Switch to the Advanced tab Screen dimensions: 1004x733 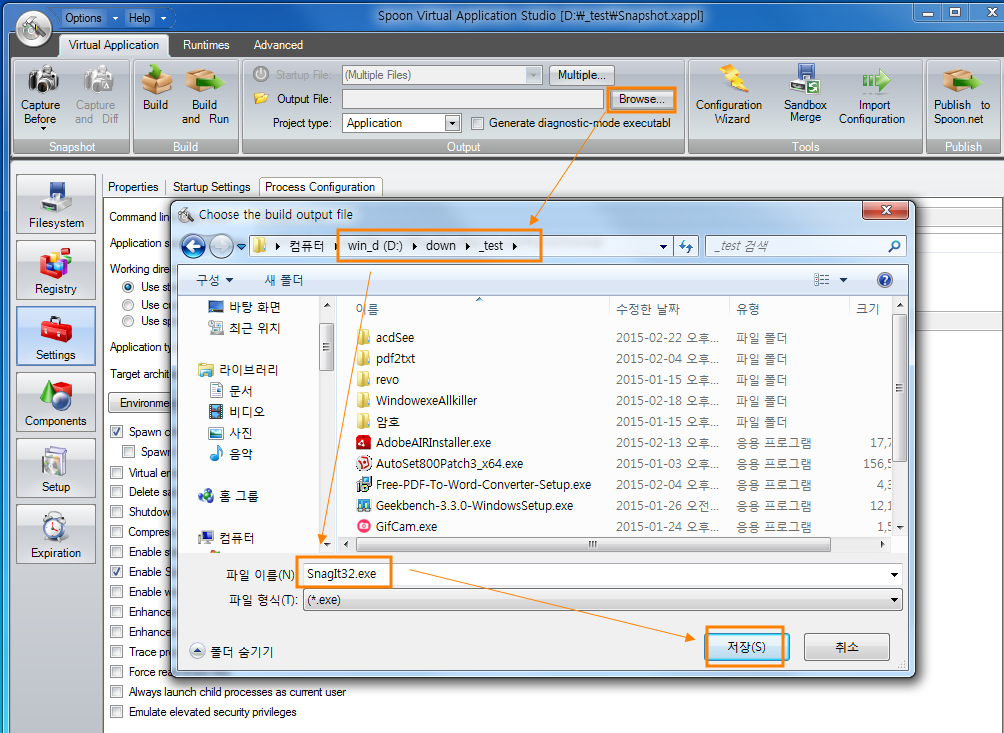[x=279, y=45]
